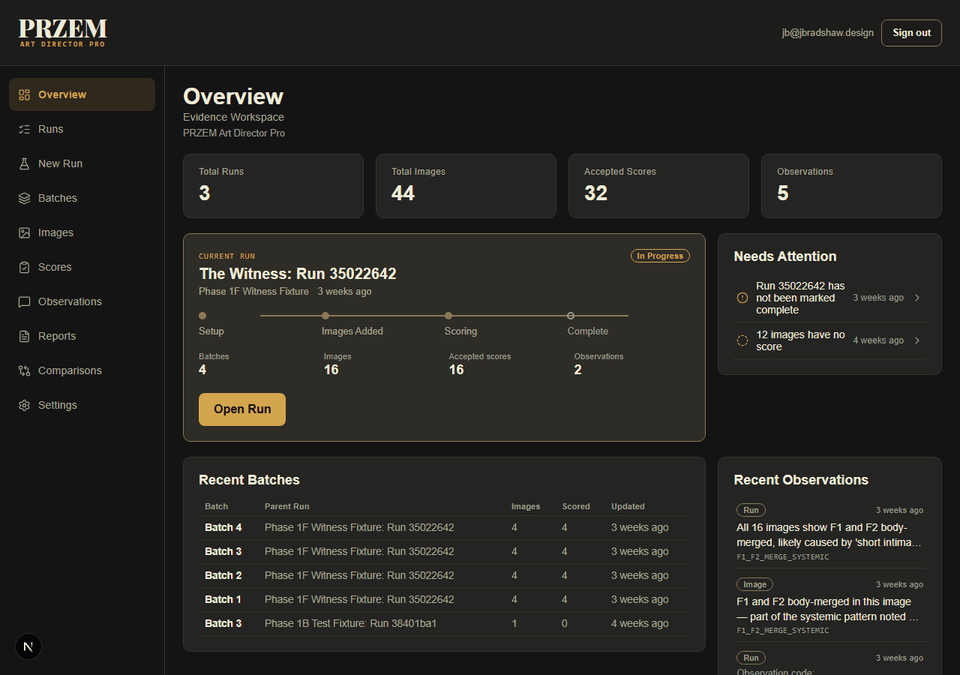
Task: Open Scores from the sidebar
Action: 82,267
